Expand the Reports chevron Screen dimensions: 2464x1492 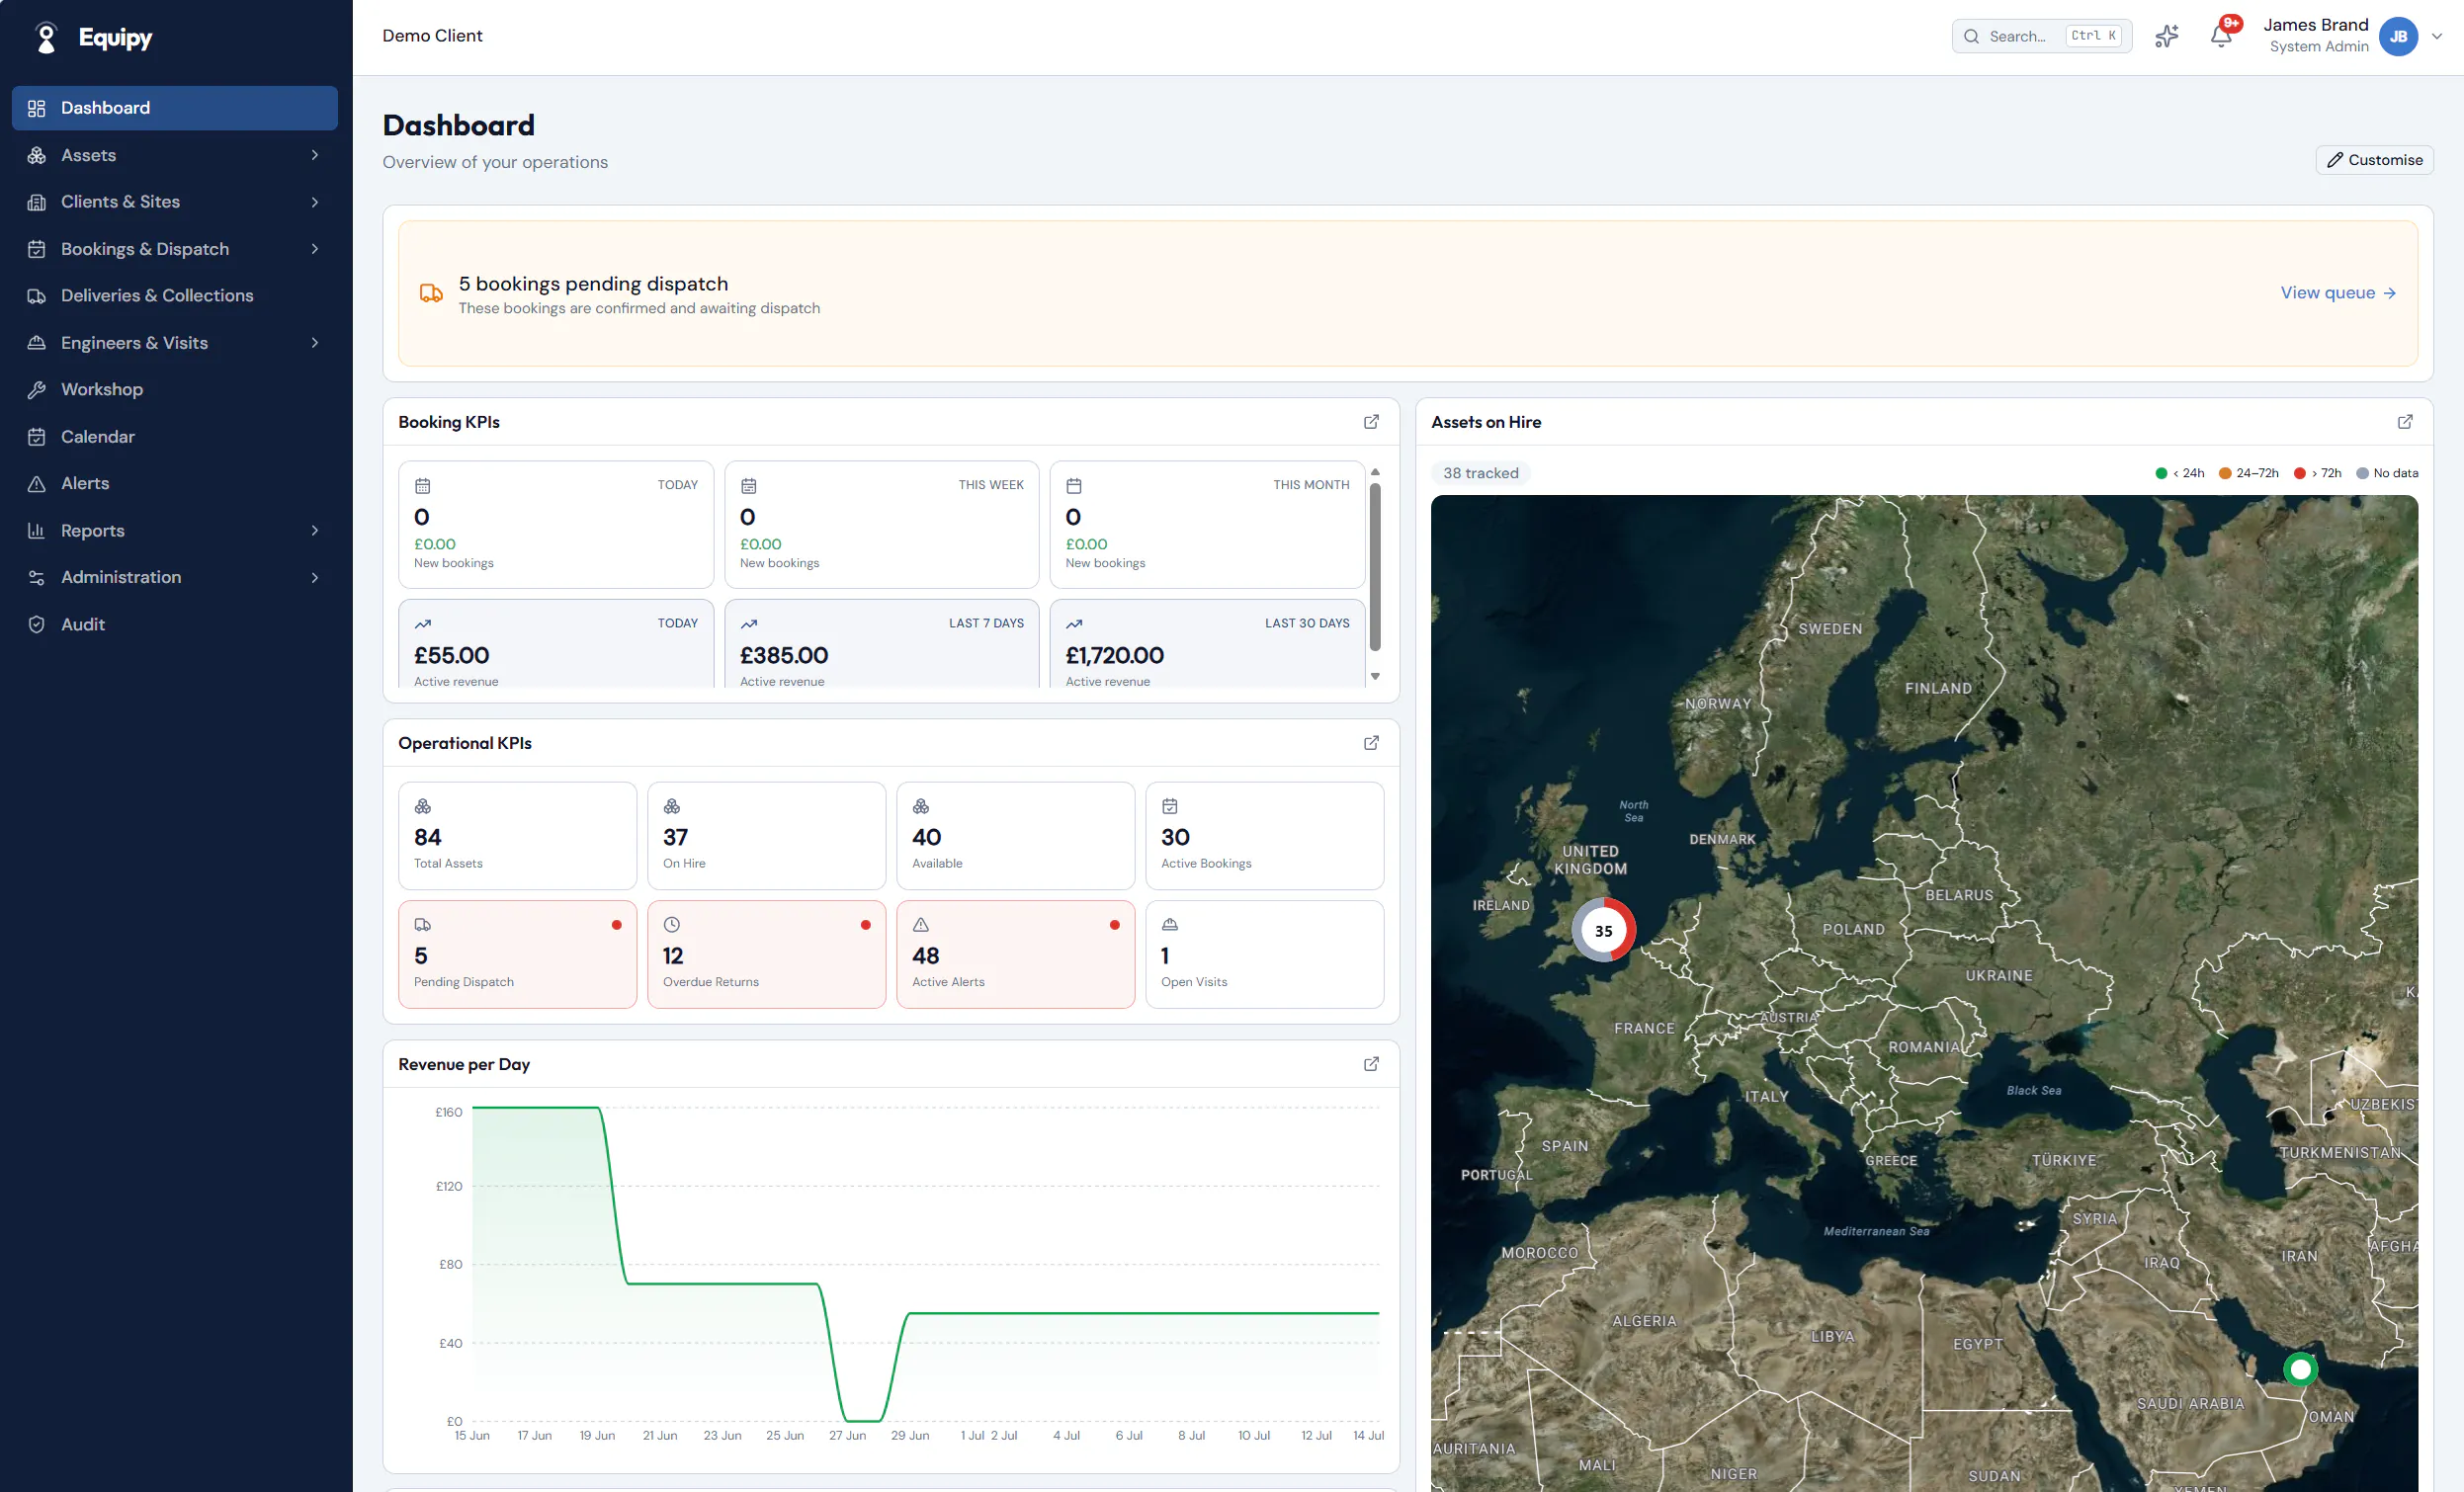tap(315, 531)
